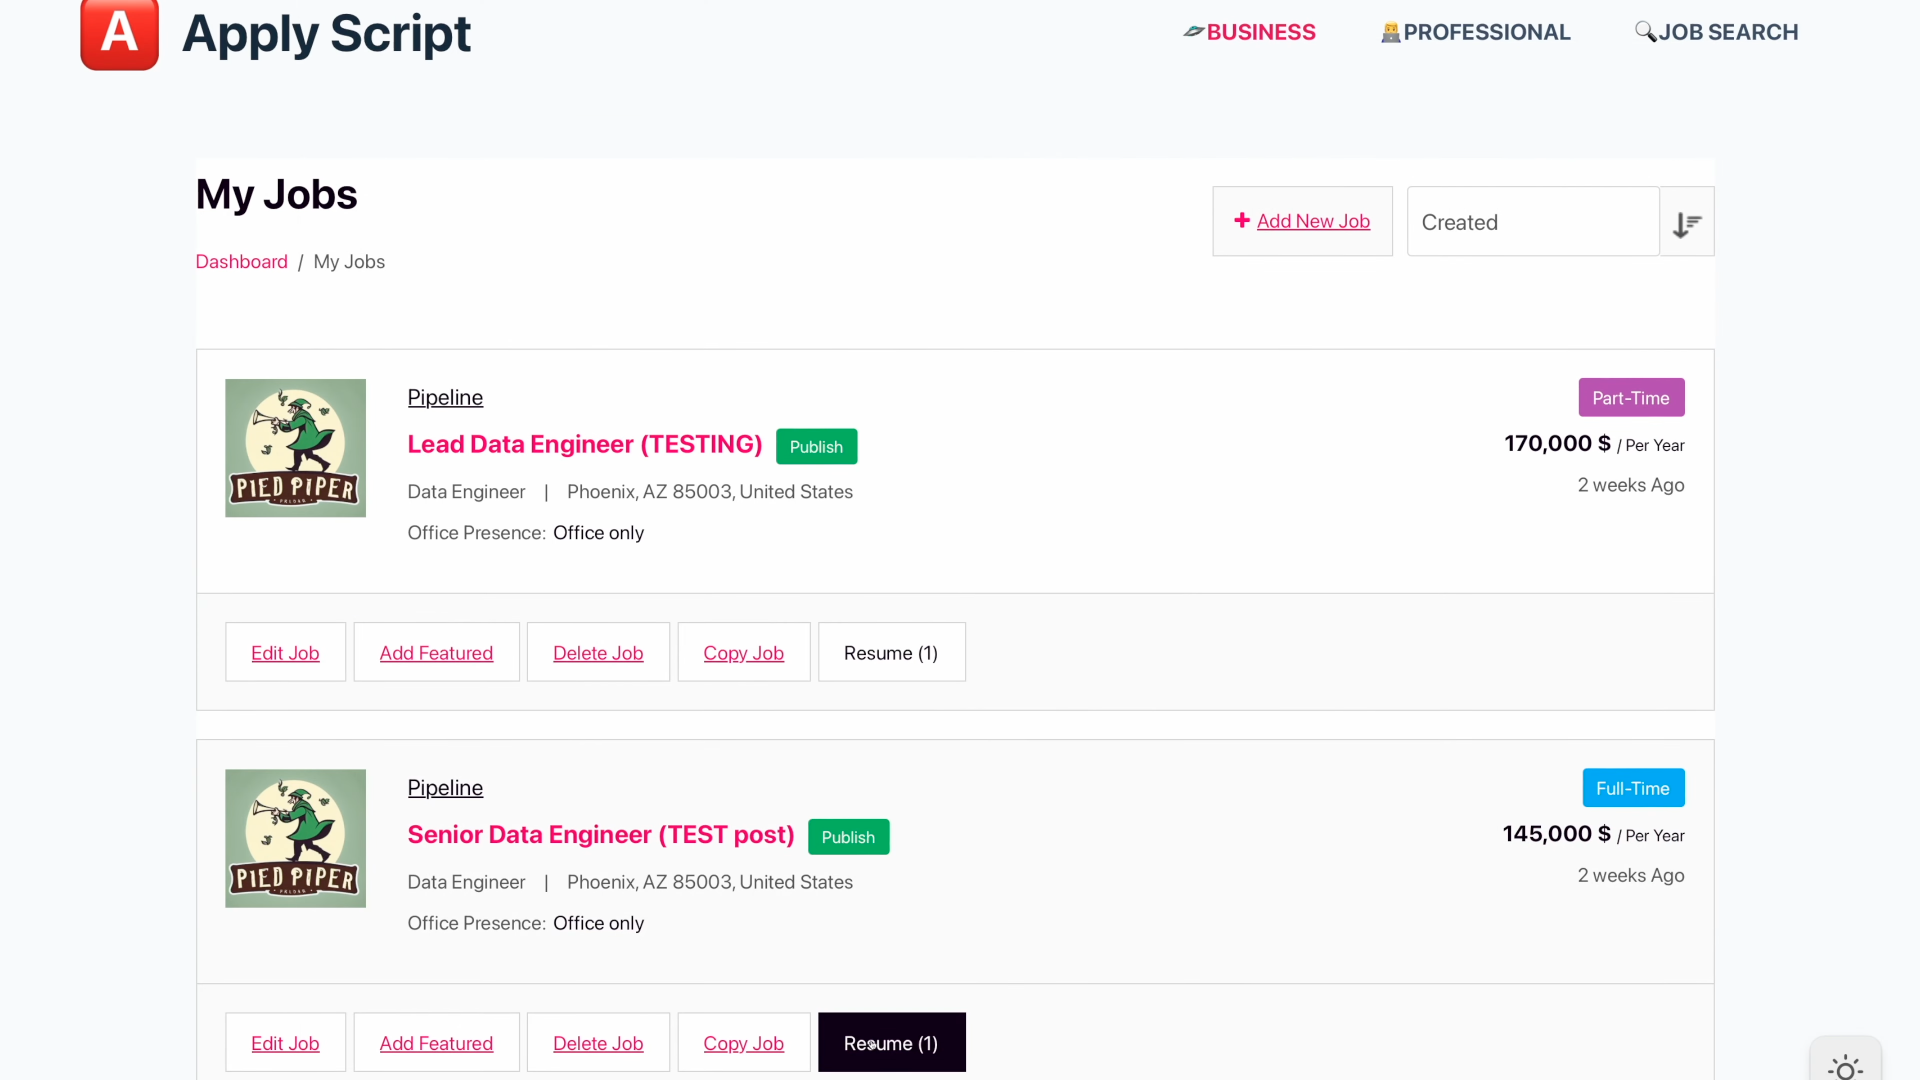
Task: Toggle the light/dark theme sun icon
Action: click(1845, 1066)
